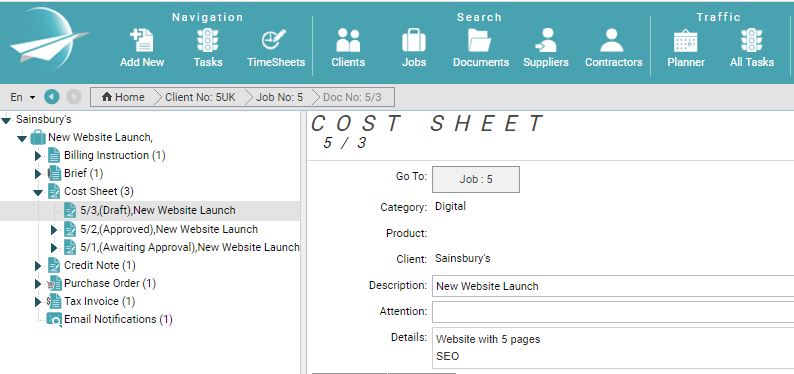Image resolution: width=794 pixels, height=374 pixels.
Task: Open the TimeSheets icon
Action: [274, 40]
